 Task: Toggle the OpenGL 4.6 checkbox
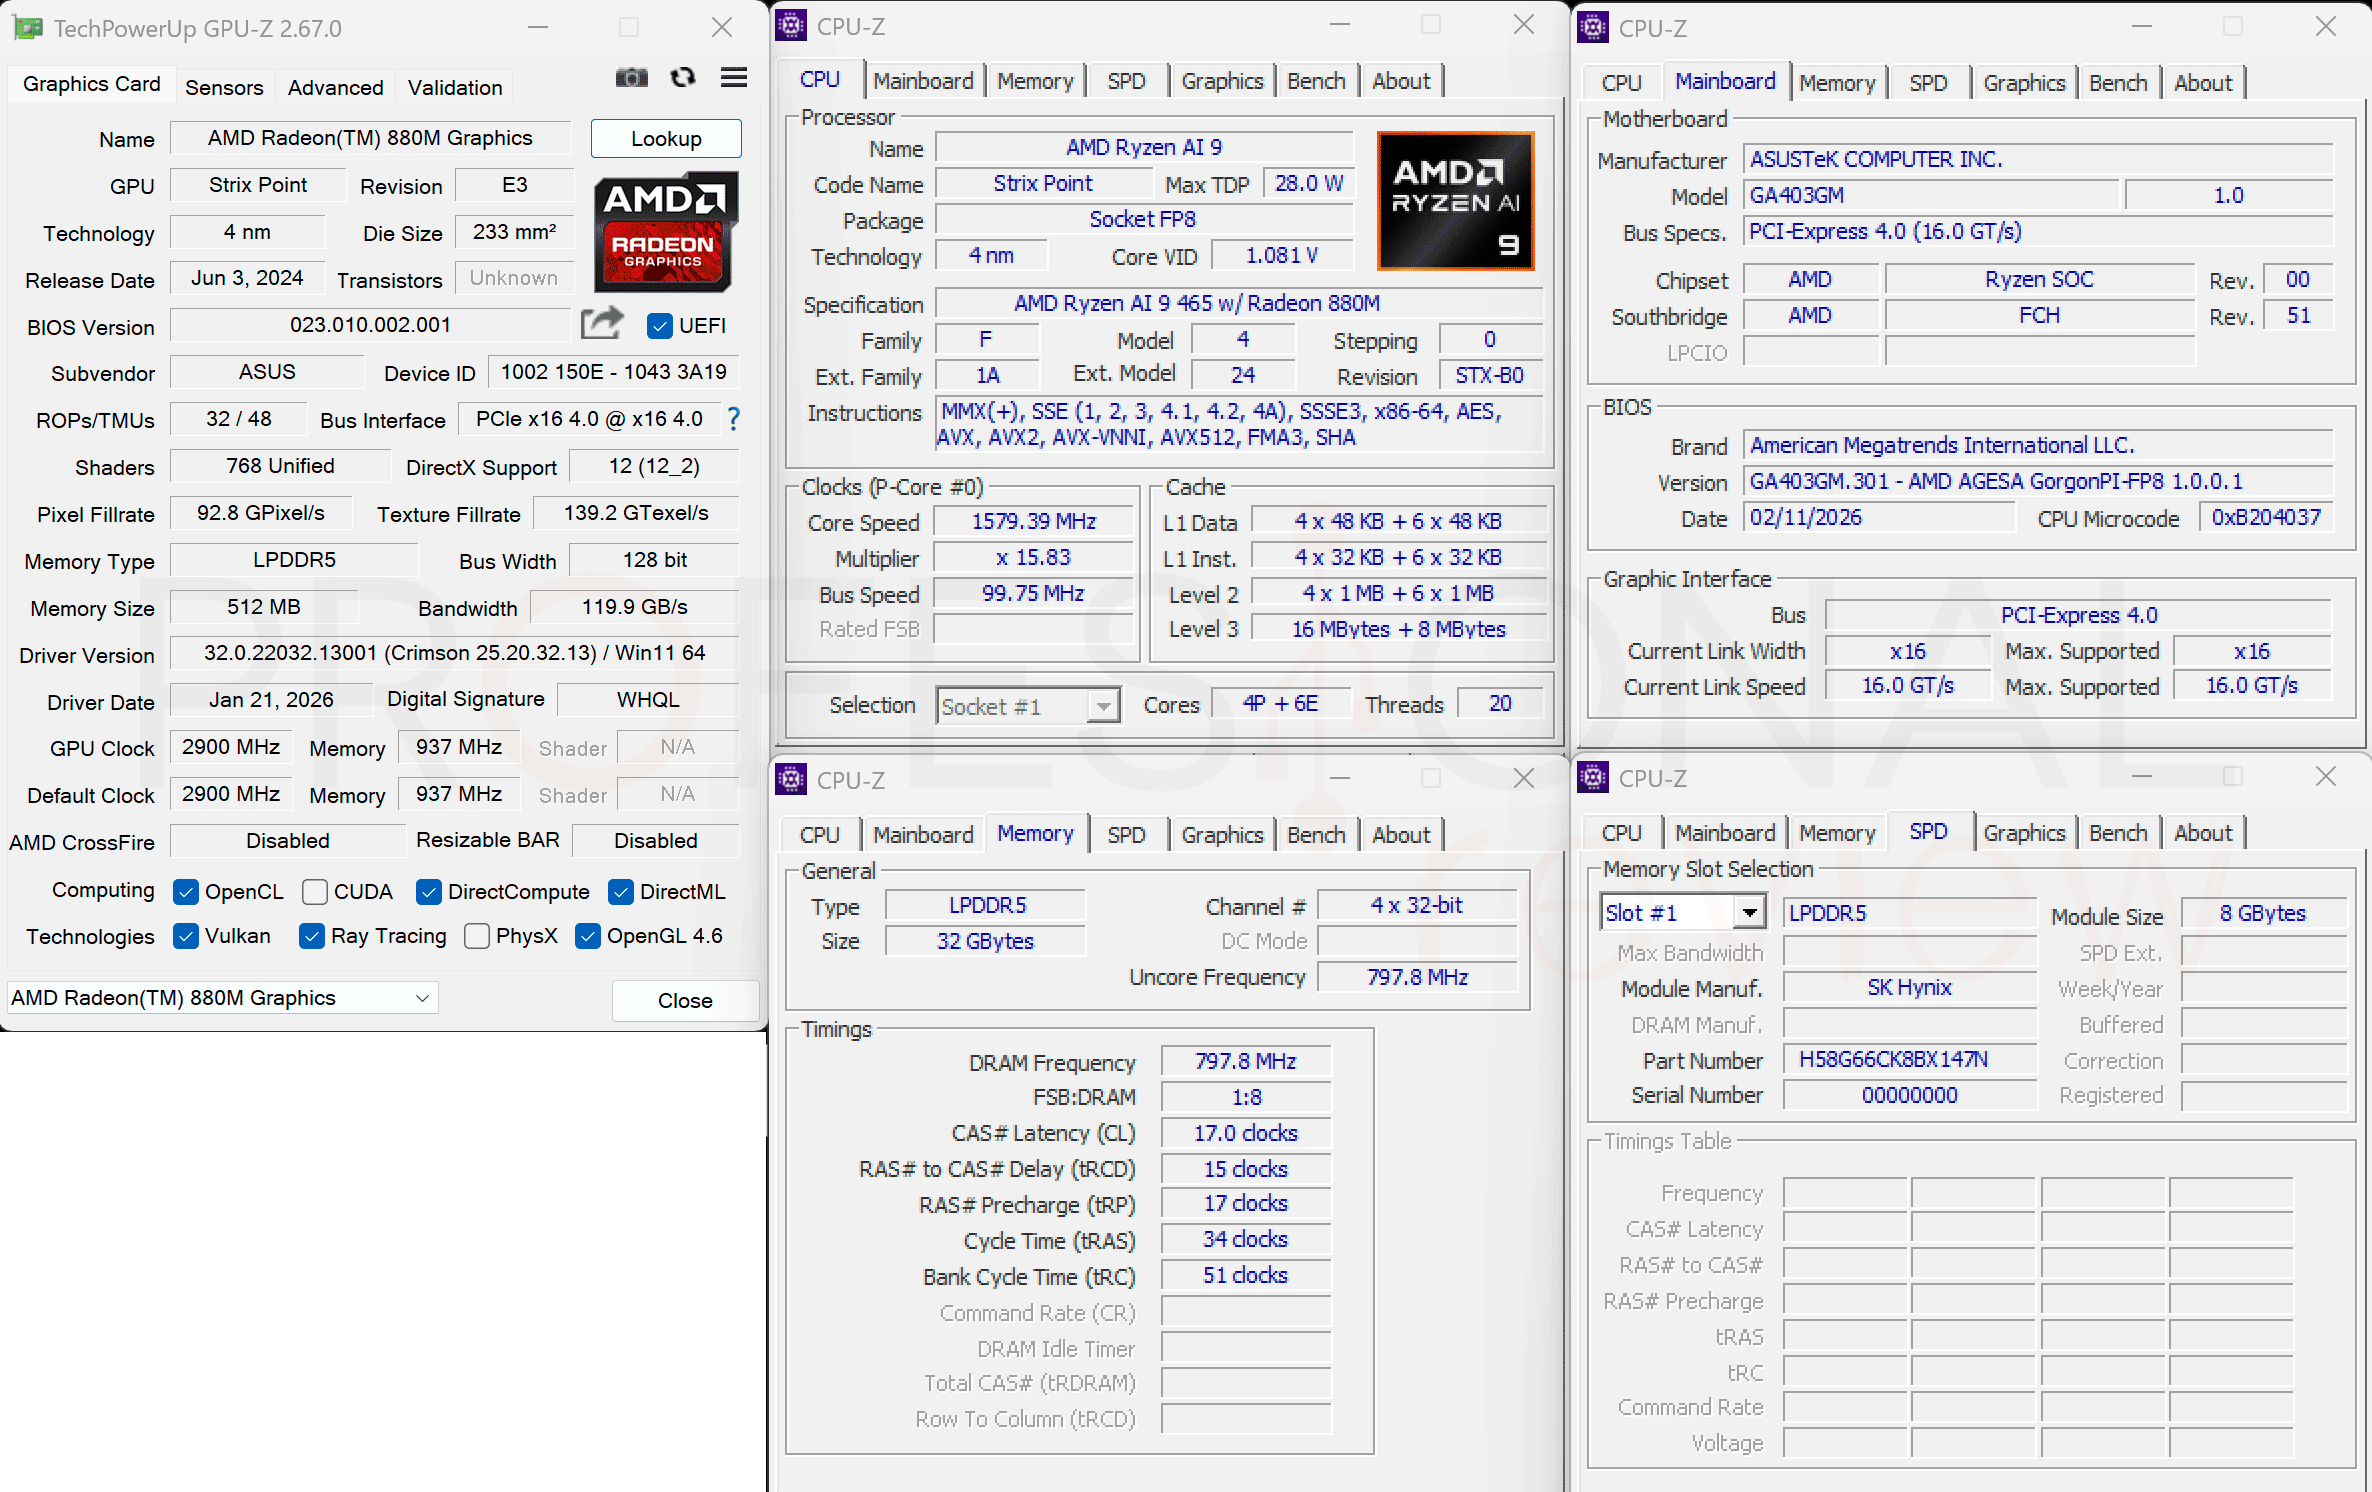587,936
